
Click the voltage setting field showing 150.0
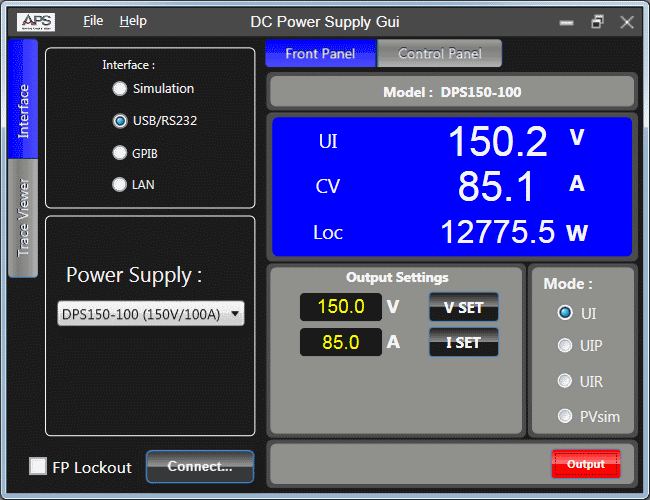(341, 307)
